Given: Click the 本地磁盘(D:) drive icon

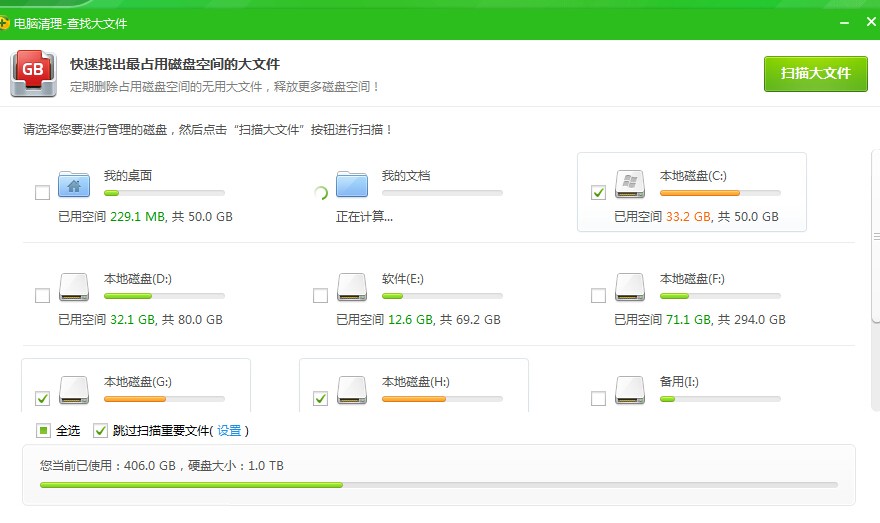Looking at the screenshot, I should [74, 287].
